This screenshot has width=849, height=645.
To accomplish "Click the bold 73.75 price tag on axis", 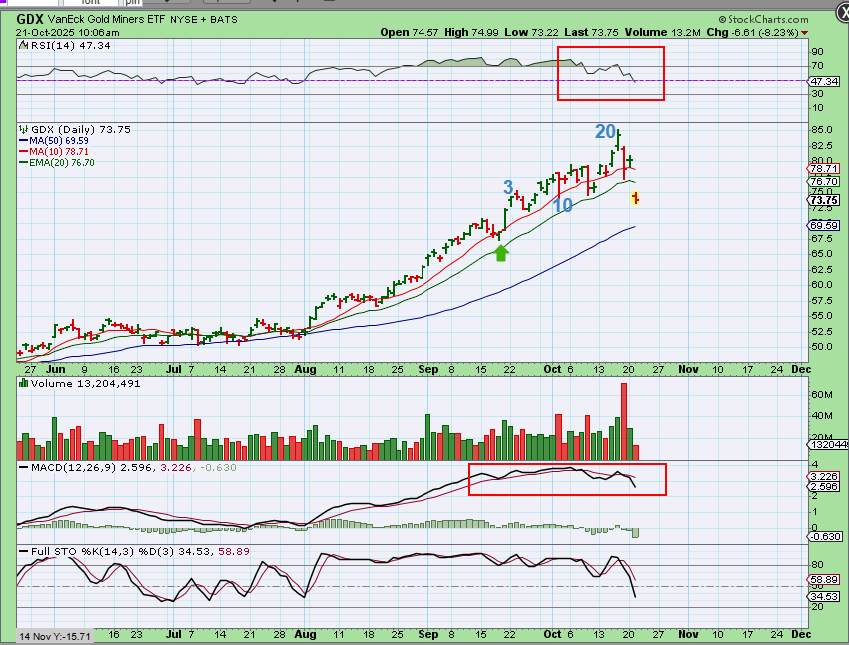I will 824,200.
